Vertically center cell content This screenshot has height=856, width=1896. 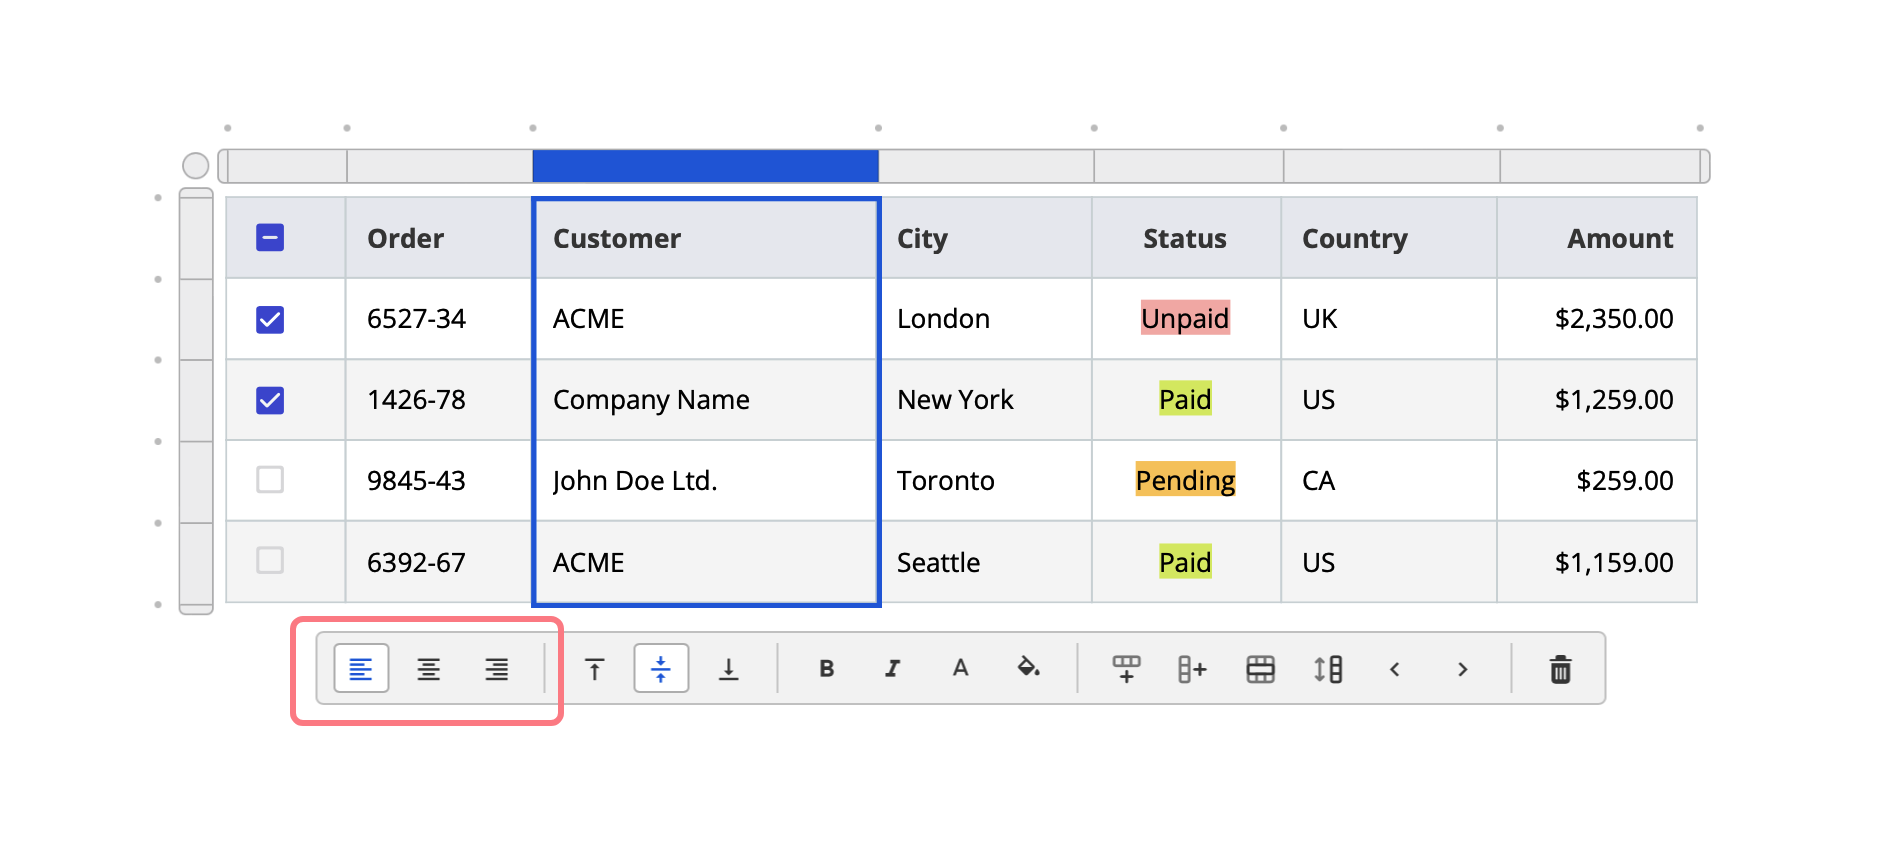661,669
